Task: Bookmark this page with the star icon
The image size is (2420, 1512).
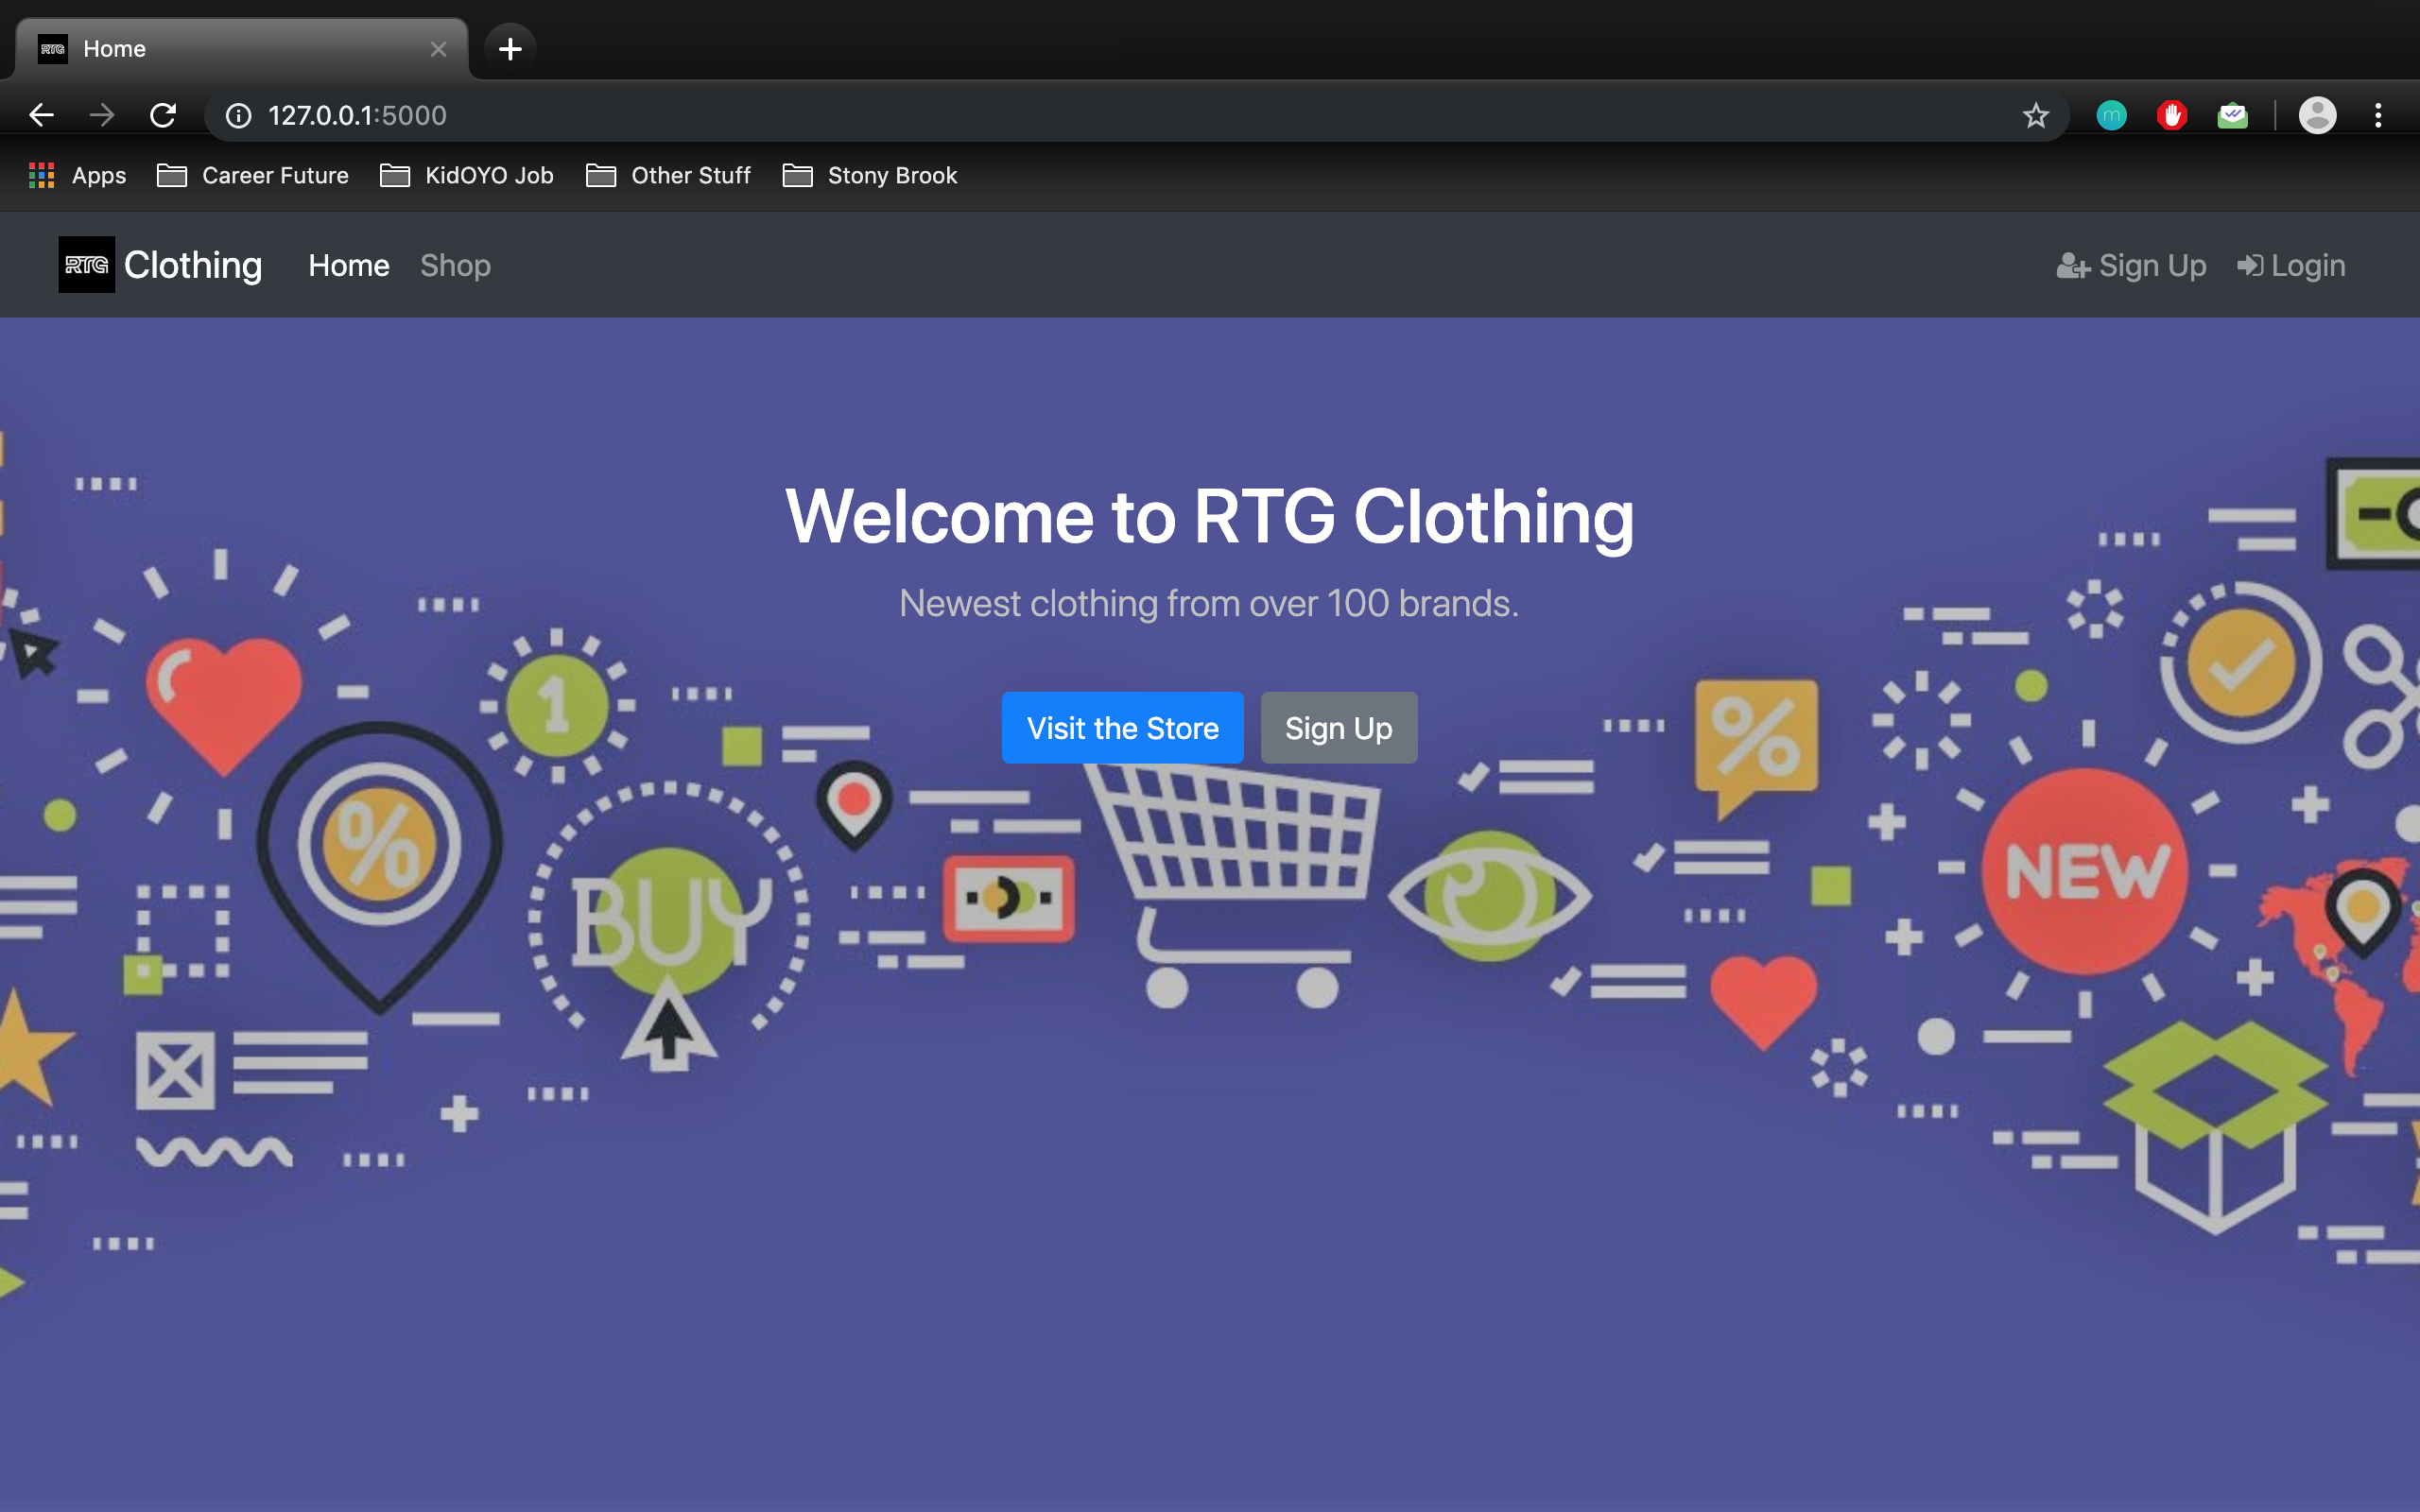Action: click(x=2035, y=116)
